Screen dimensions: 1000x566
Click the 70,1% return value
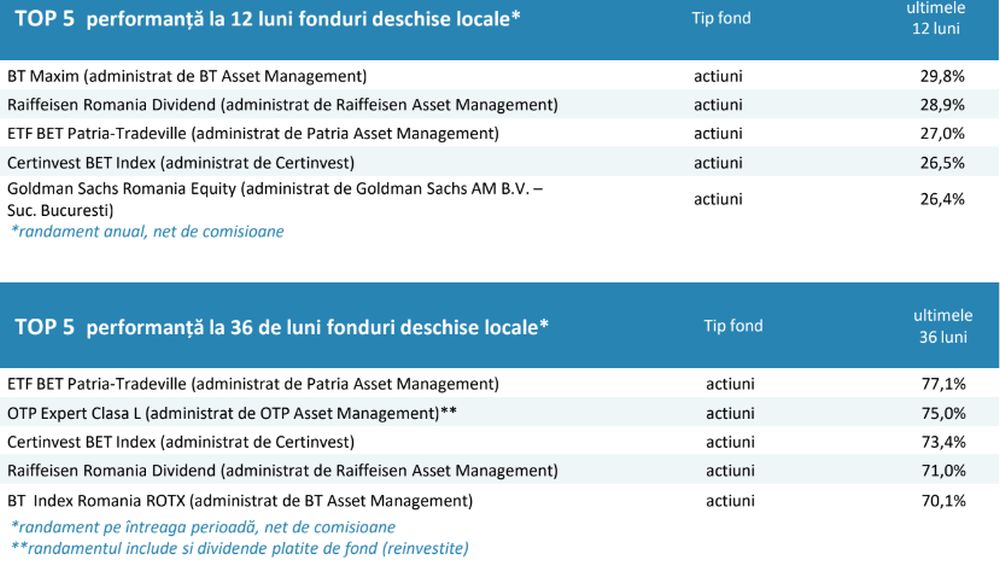pos(943,501)
